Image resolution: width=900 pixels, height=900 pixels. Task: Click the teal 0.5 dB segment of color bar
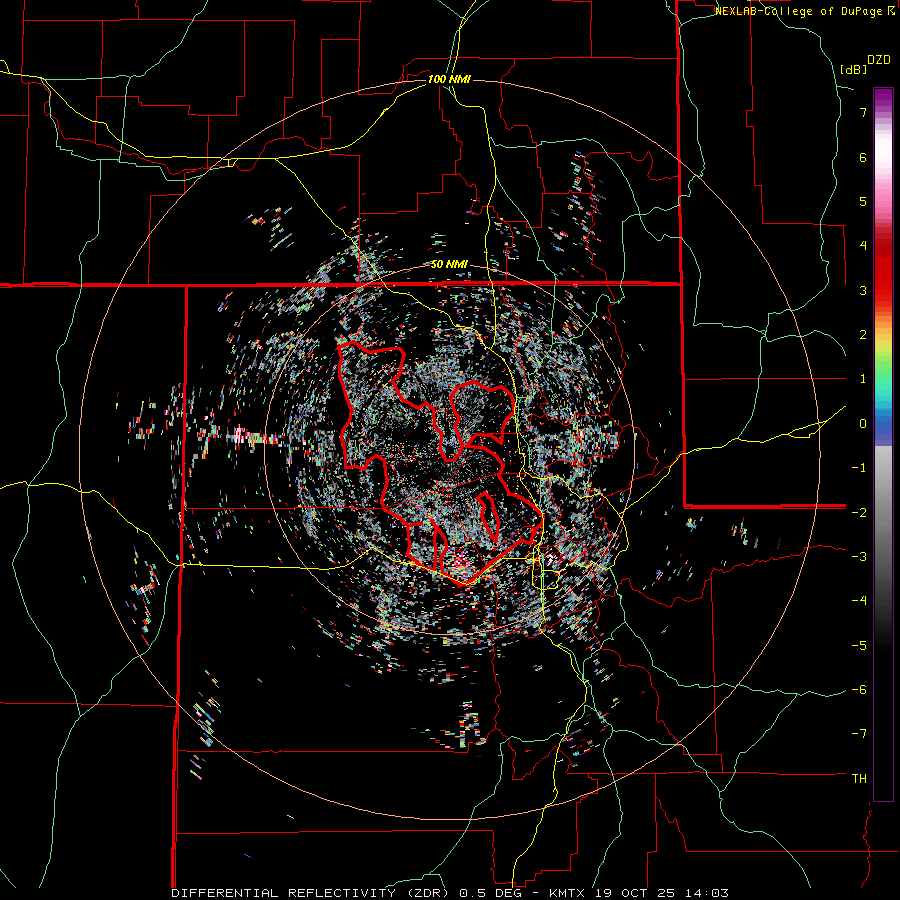point(883,401)
